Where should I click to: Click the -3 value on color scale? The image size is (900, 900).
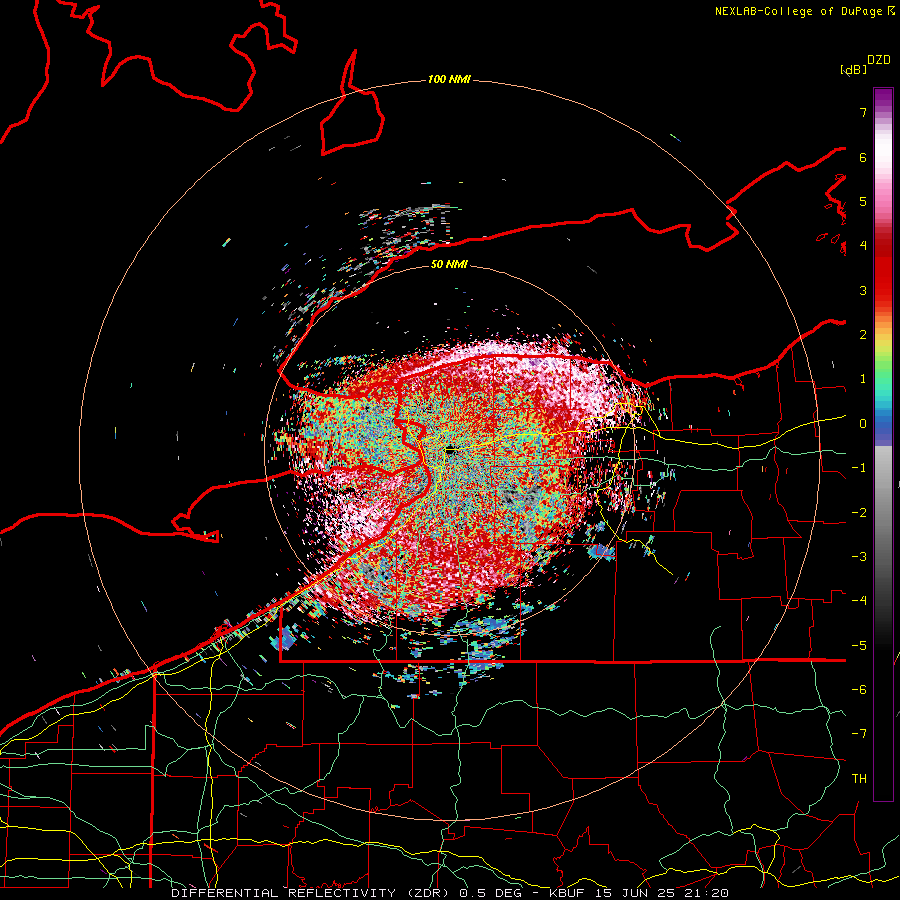pos(859,557)
